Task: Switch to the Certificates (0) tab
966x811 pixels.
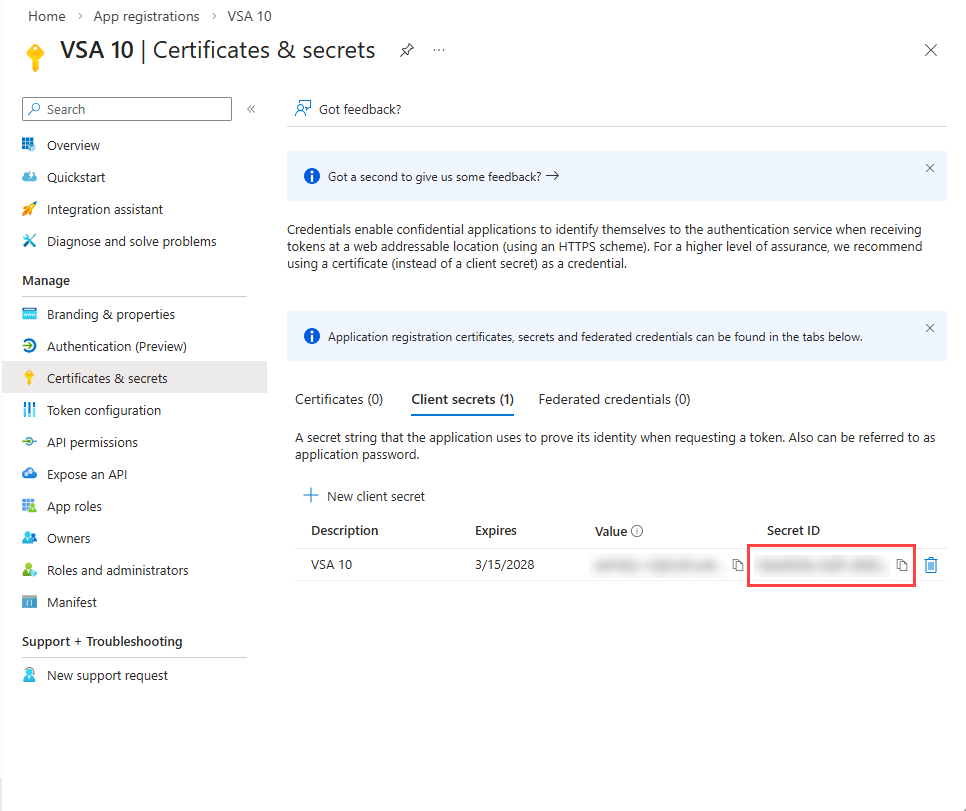Action: coord(339,399)
